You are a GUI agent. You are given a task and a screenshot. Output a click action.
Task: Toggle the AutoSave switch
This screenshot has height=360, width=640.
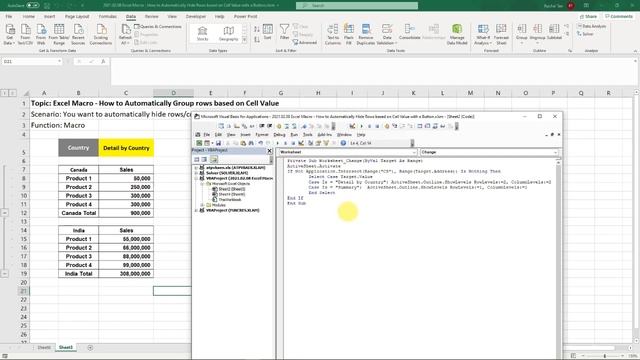pyautogui.click(x=33, y=5)
